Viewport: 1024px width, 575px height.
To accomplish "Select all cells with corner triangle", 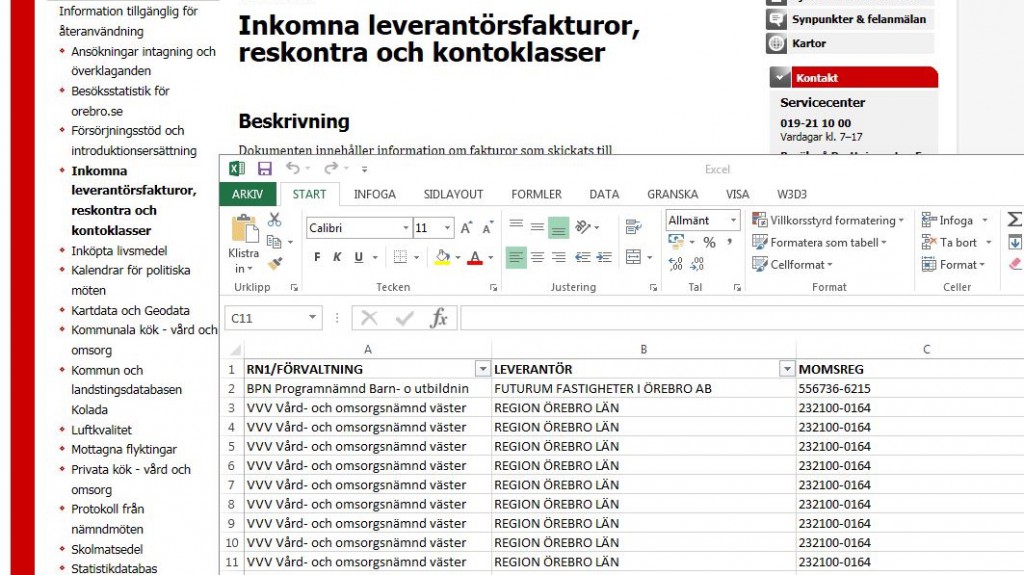I will tap(235, 350).
